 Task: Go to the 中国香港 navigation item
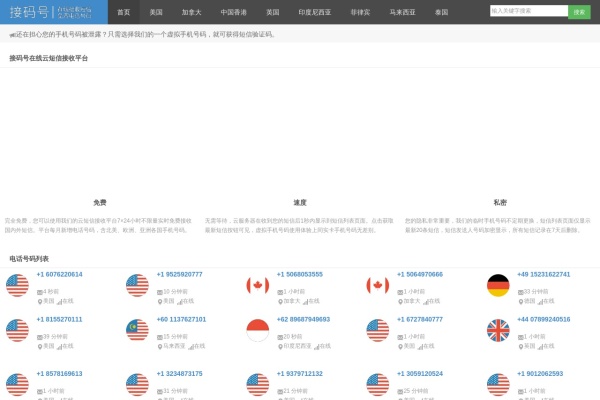point(234,12)
